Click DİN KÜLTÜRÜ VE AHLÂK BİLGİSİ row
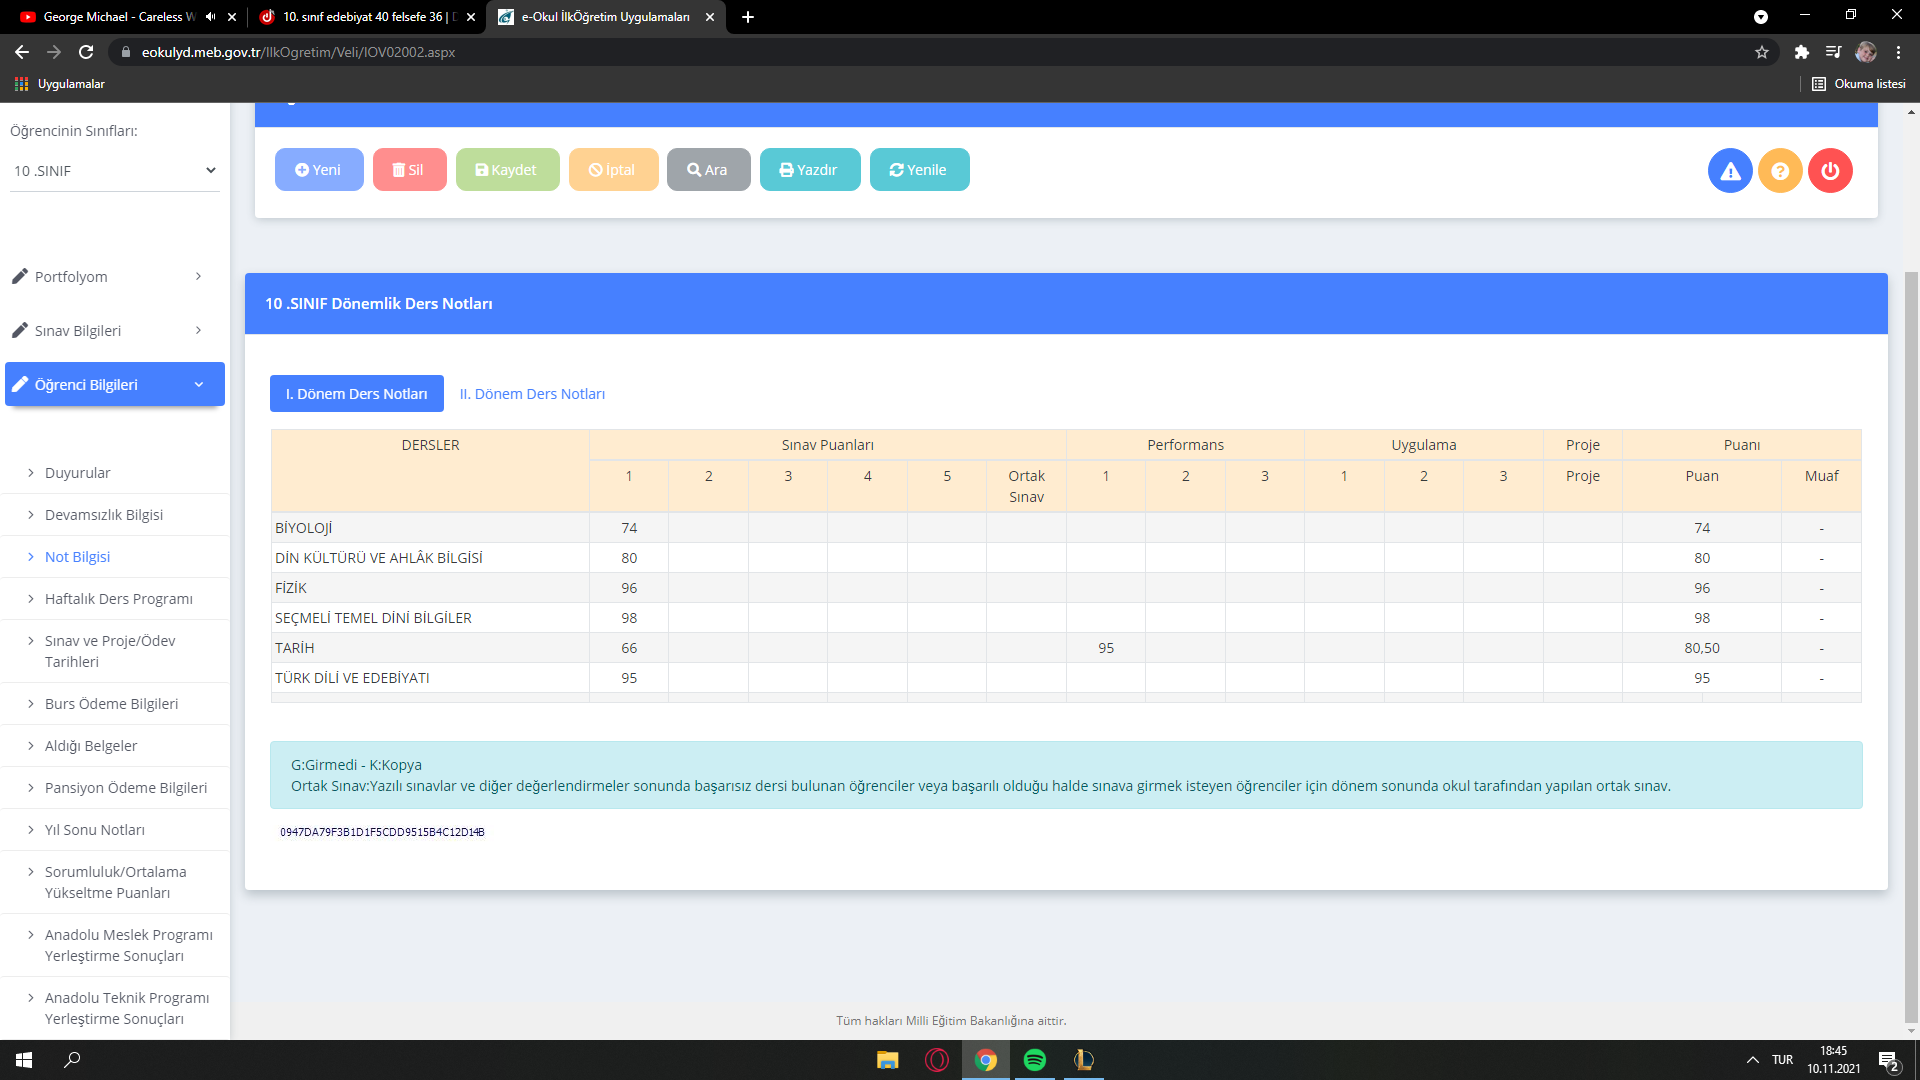 1066,558
